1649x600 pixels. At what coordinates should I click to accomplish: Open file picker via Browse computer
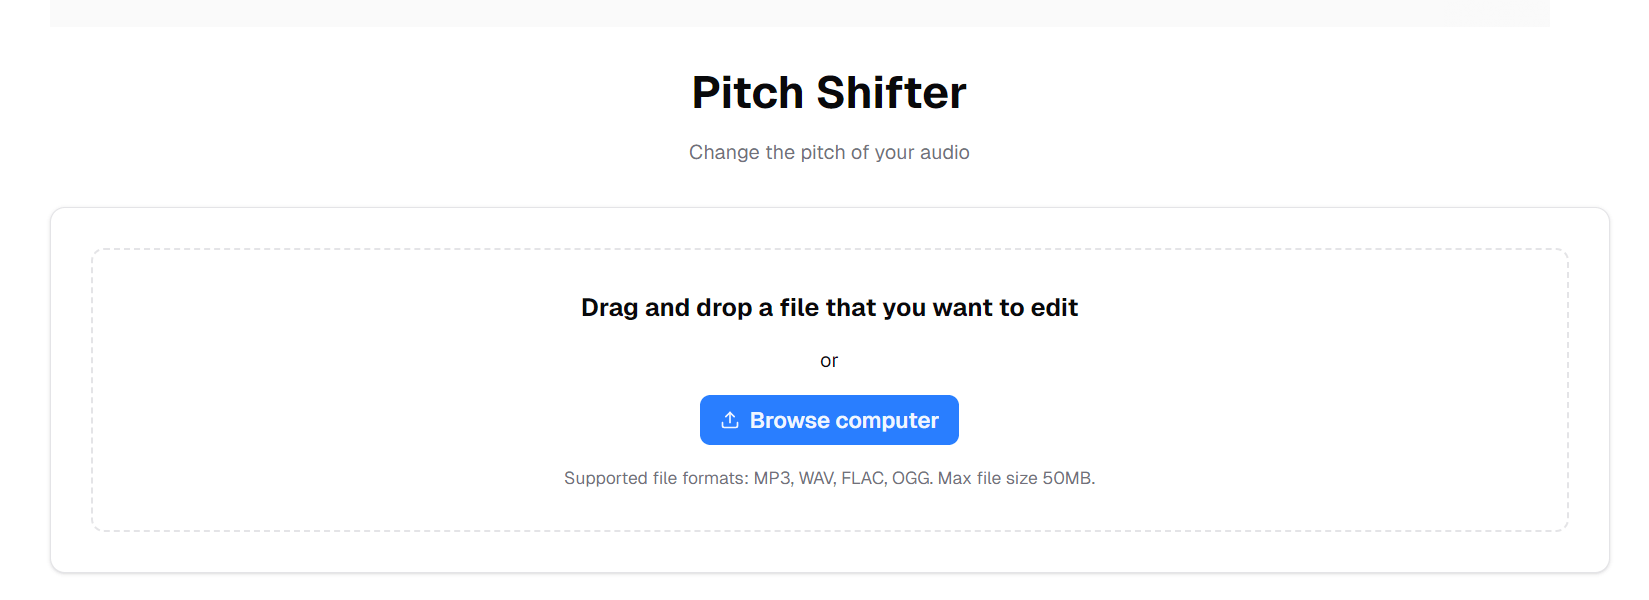click(x=828, y=420)
